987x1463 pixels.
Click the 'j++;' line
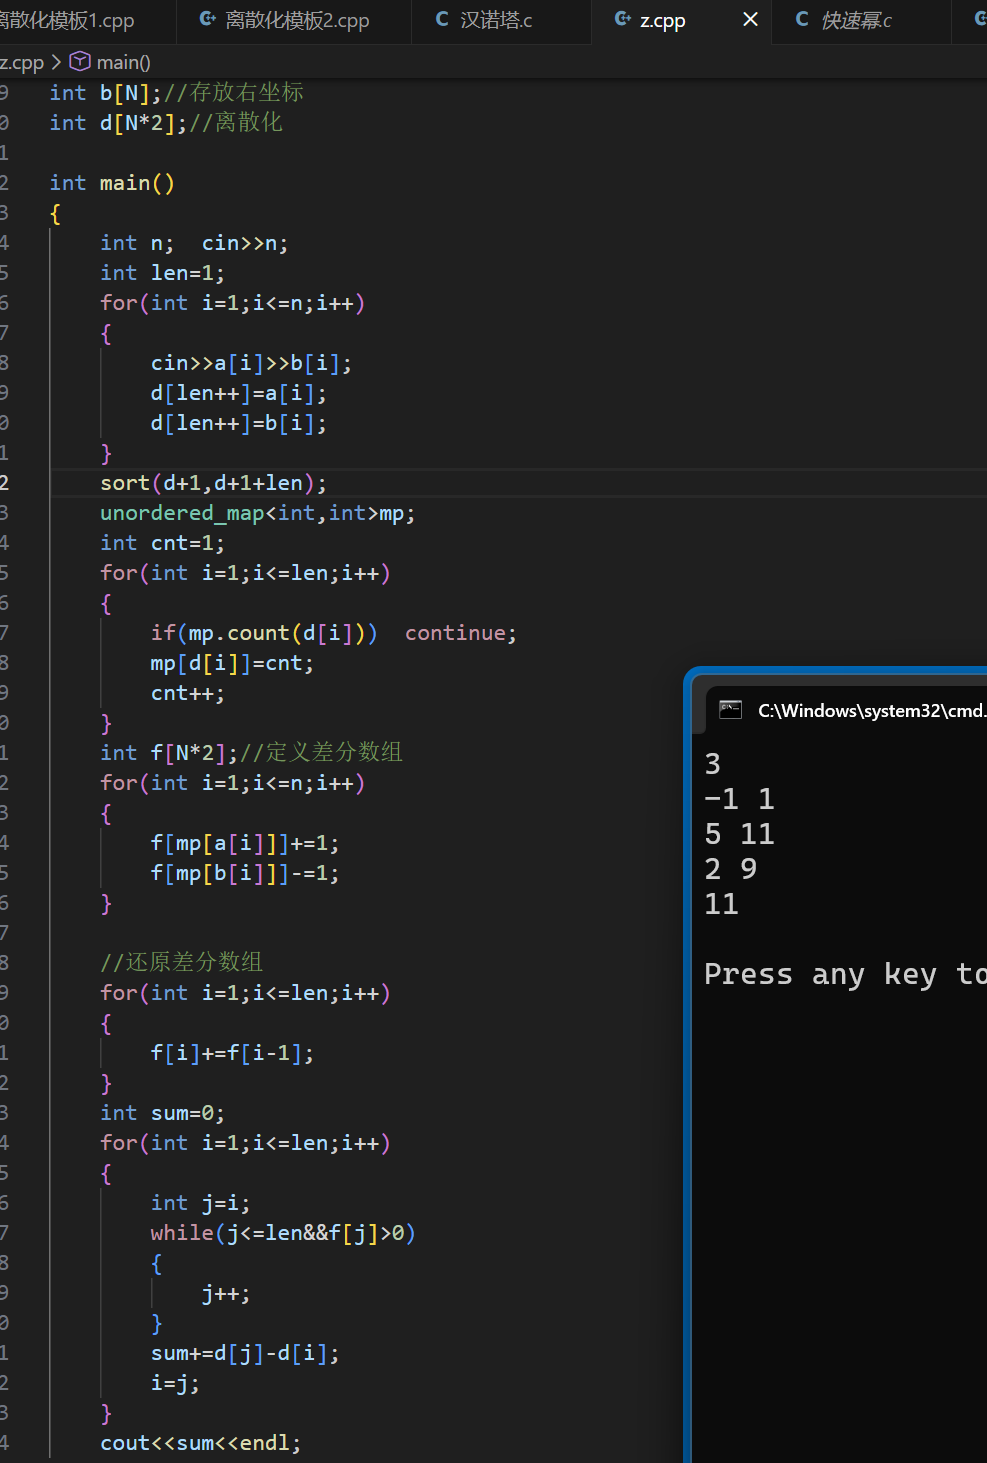pos(226,1293)
